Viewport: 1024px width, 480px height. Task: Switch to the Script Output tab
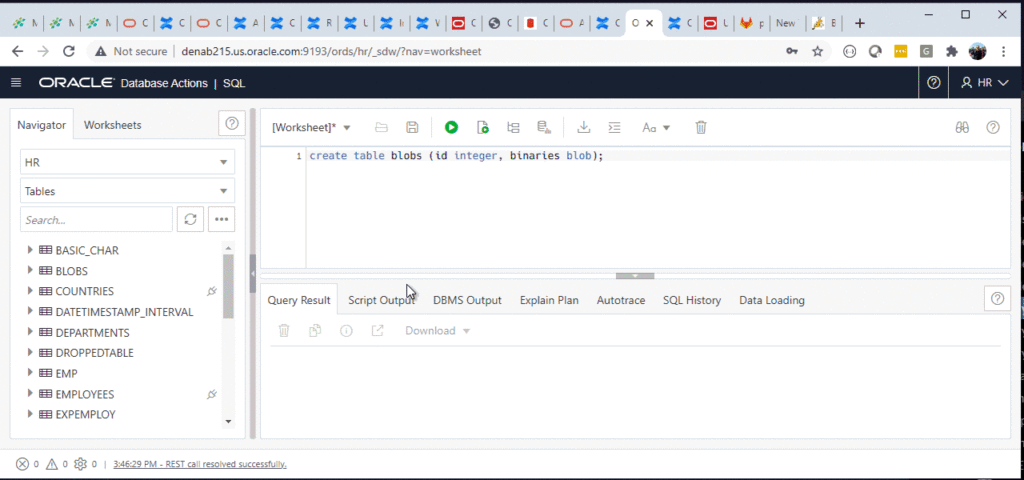click(381, 300)
